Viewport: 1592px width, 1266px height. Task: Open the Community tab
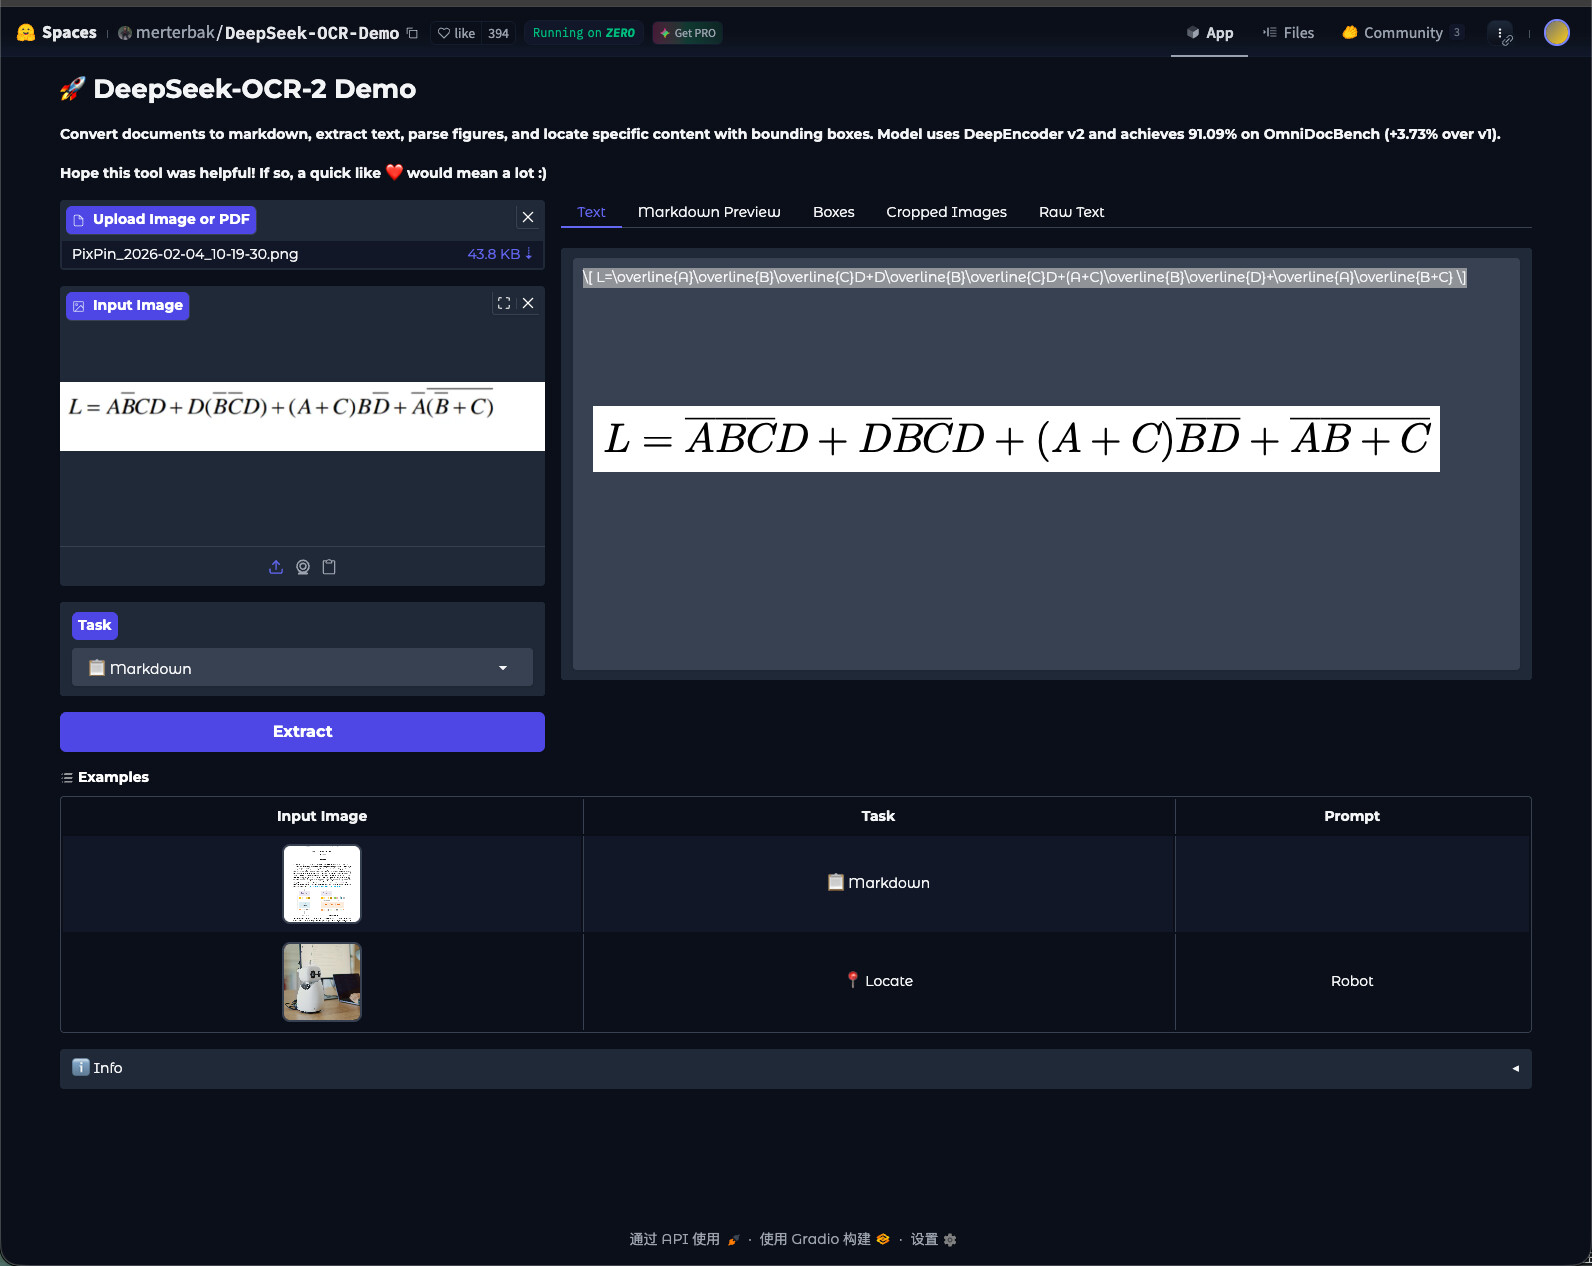1402,33
